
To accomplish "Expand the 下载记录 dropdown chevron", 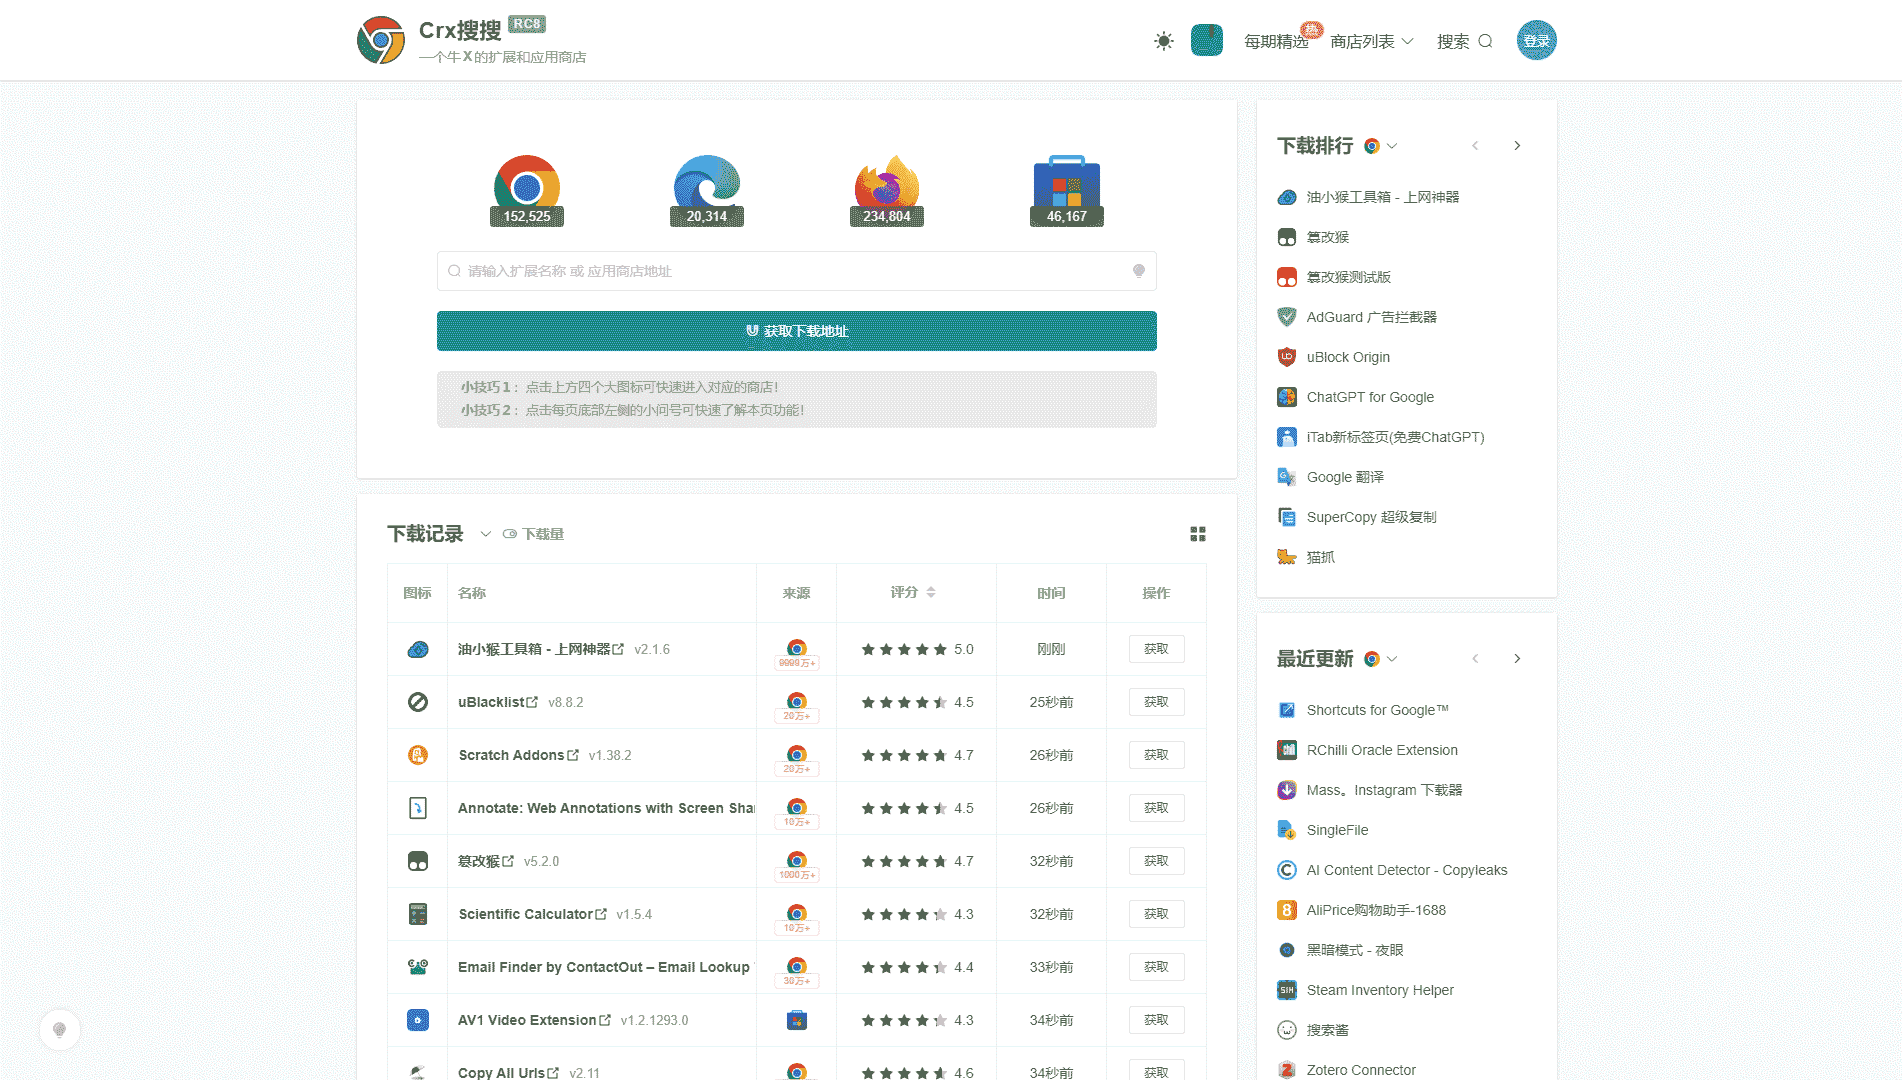I will click(485, 534).
